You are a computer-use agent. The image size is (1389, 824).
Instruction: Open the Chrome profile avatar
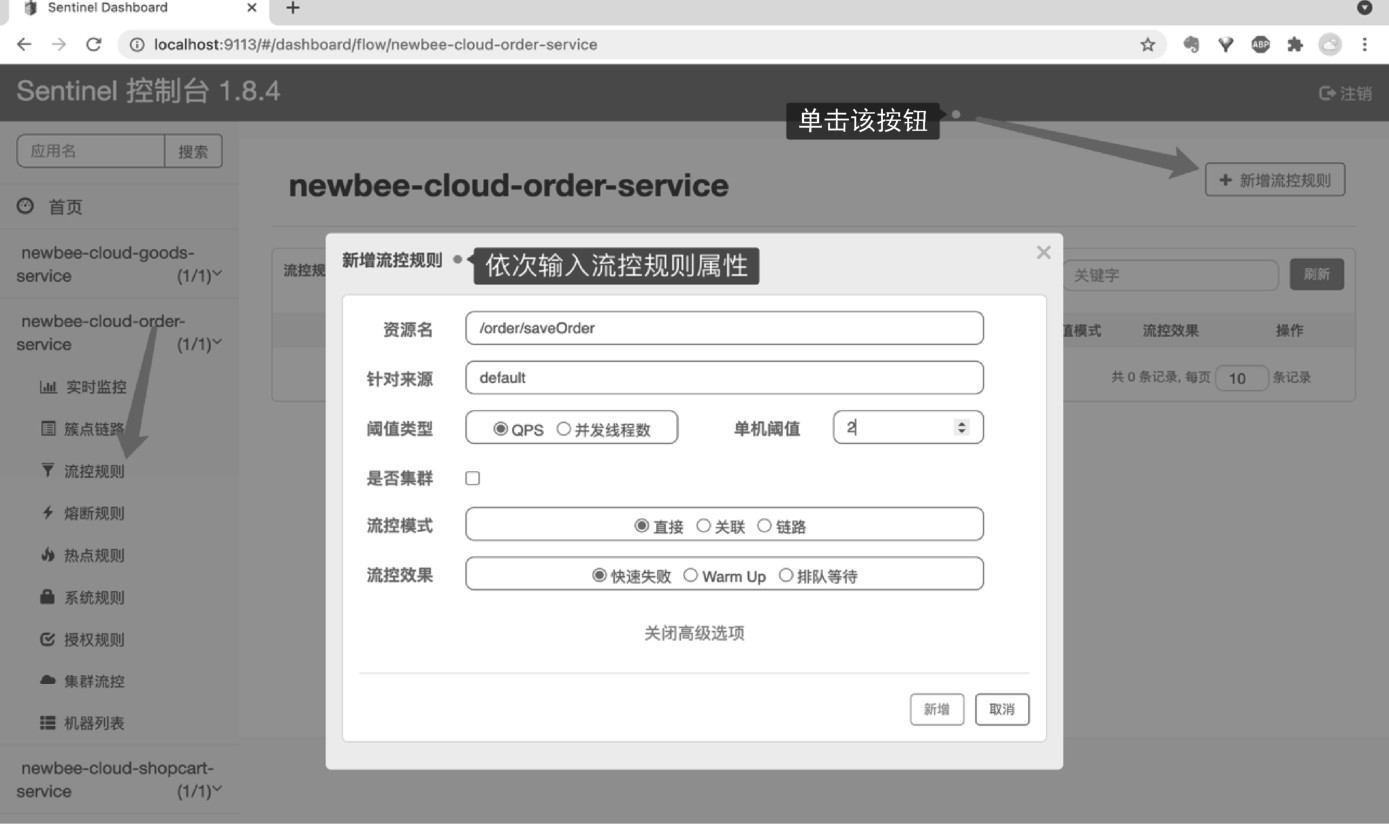pyautogui.click(x=1329, y=44)
